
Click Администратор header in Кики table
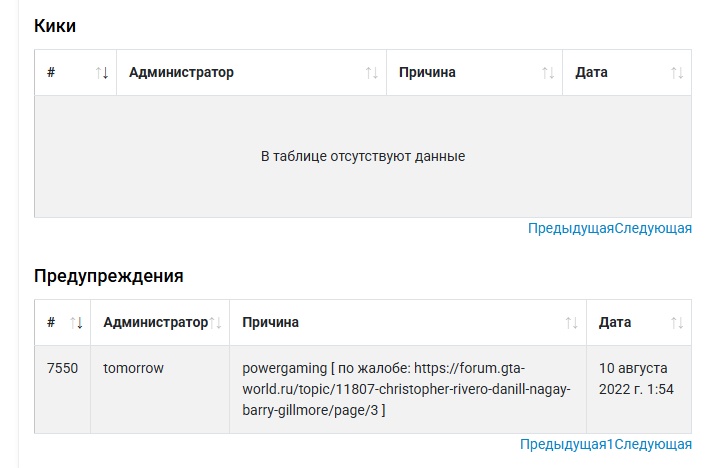click(x=181, y=73)
